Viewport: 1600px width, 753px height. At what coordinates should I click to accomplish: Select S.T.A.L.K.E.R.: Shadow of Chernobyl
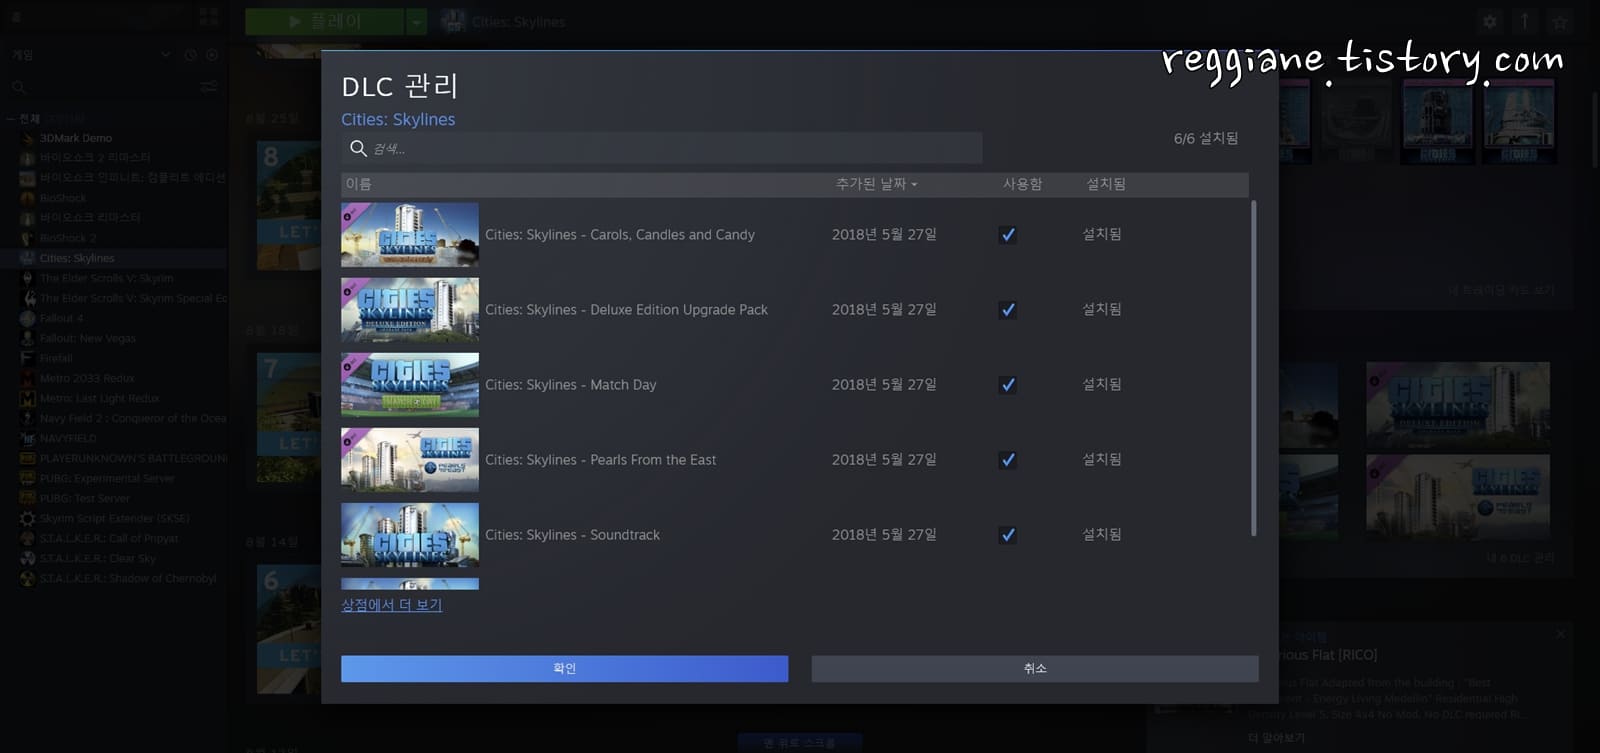pyautogui.click(x=128, y=578)
